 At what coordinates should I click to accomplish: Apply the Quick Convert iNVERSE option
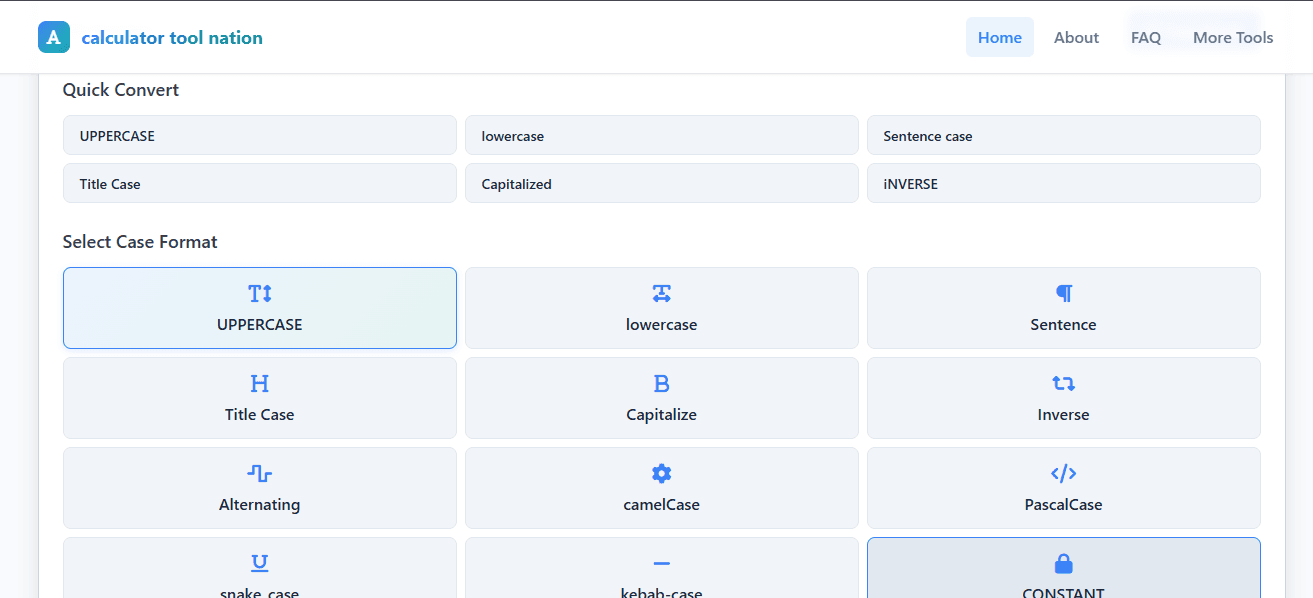(1063, 183)
